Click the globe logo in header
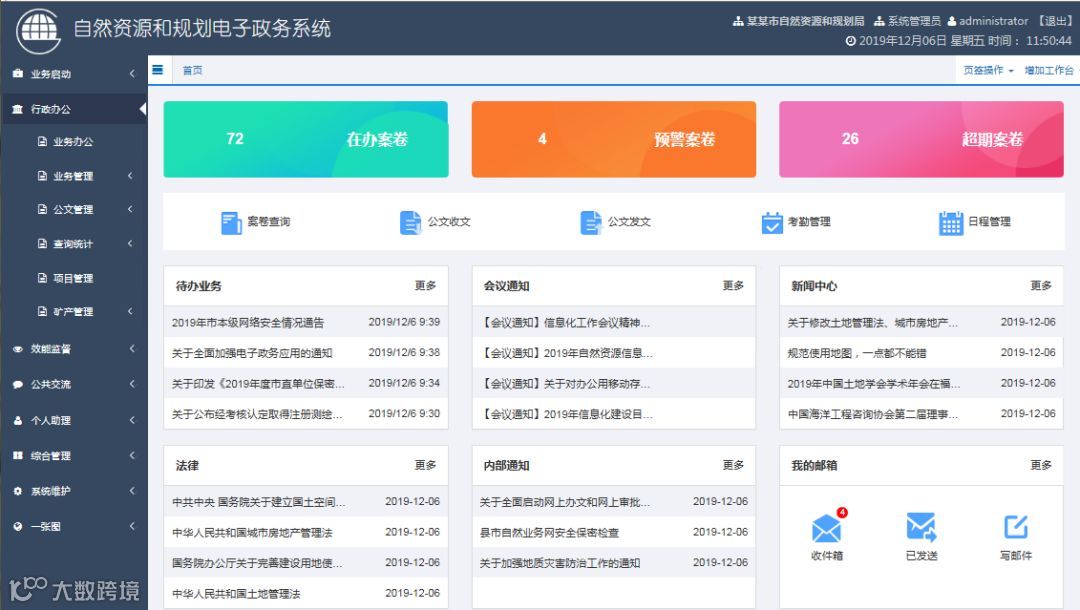The height and width of the screenshot is (610, 1080). [x=39, y=30]
